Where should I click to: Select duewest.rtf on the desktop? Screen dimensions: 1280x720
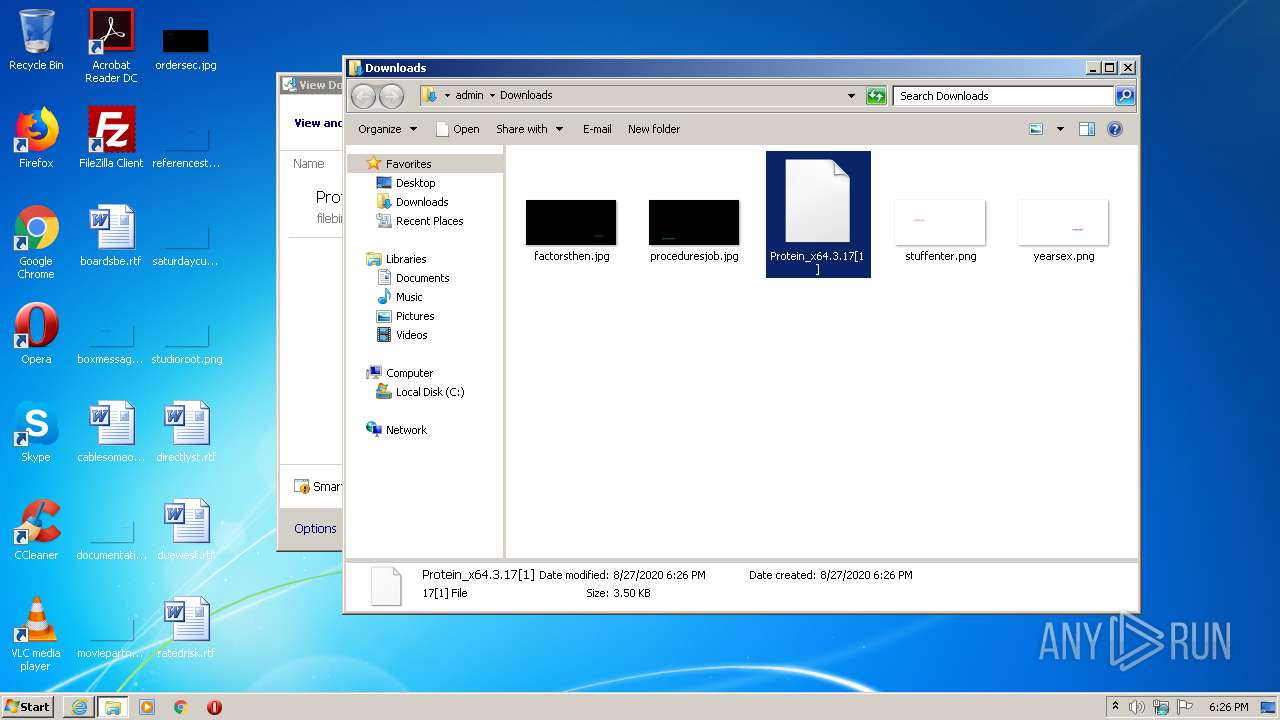point(186,530)
